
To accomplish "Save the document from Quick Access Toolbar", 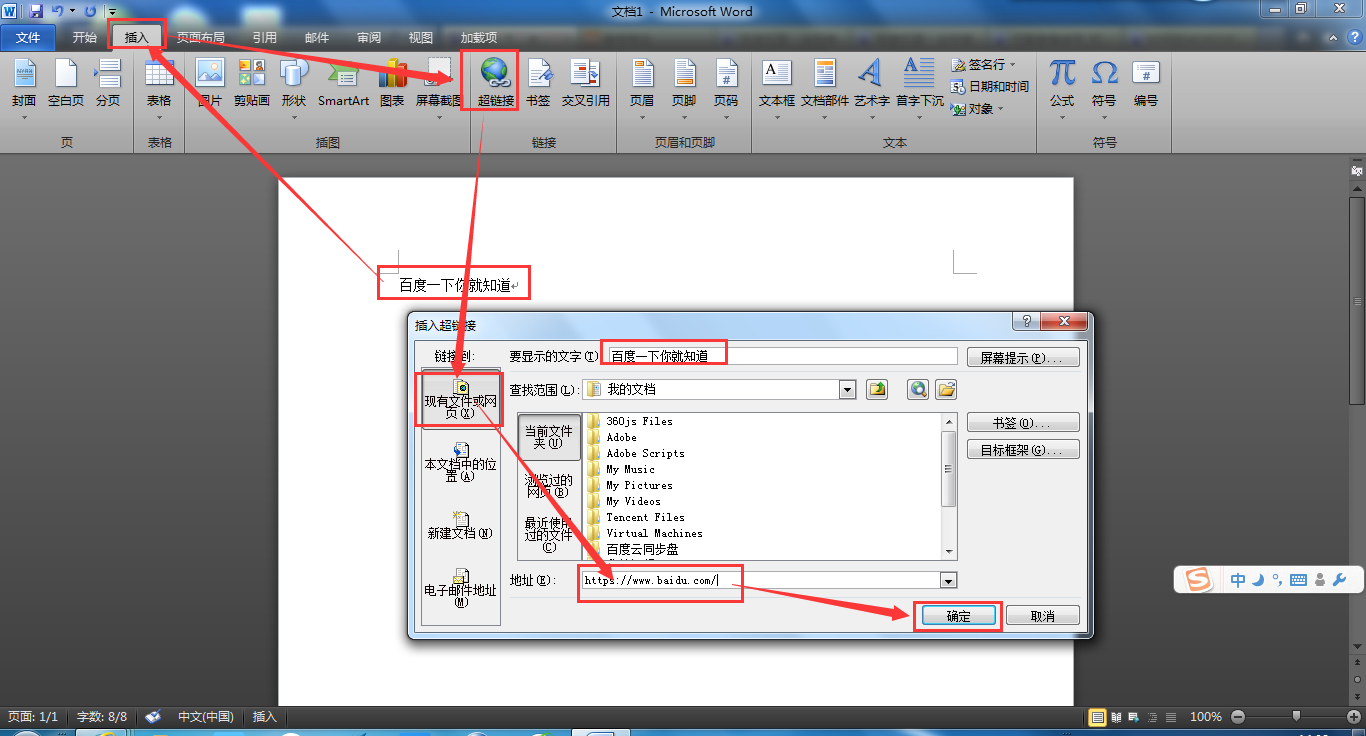I will pos(36,11).
